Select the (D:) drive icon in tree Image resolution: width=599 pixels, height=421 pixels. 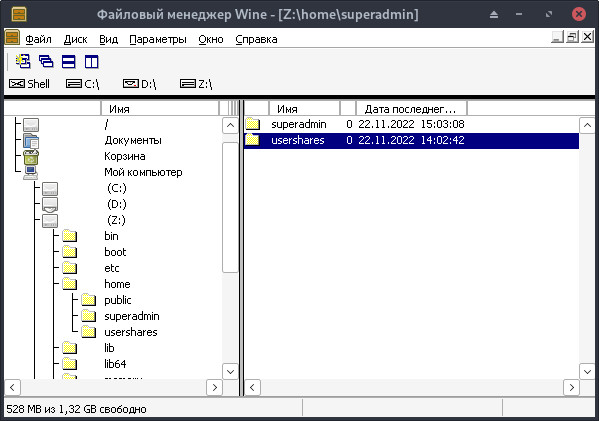[50, 205]
